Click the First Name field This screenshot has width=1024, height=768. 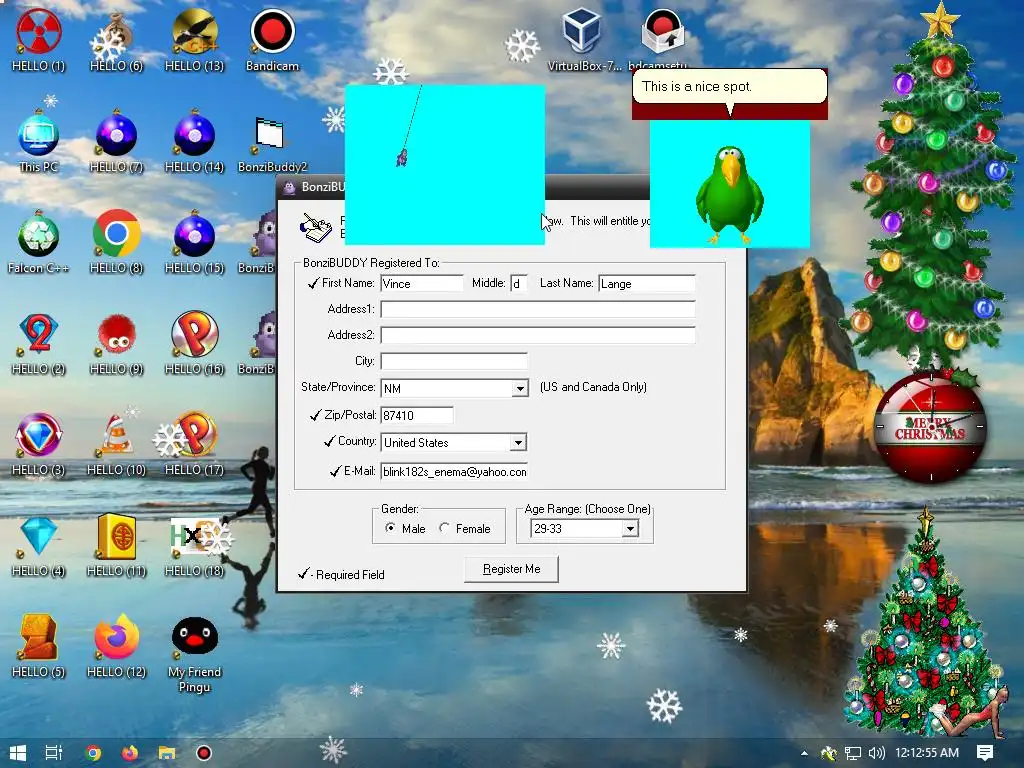tap(422, 283)
